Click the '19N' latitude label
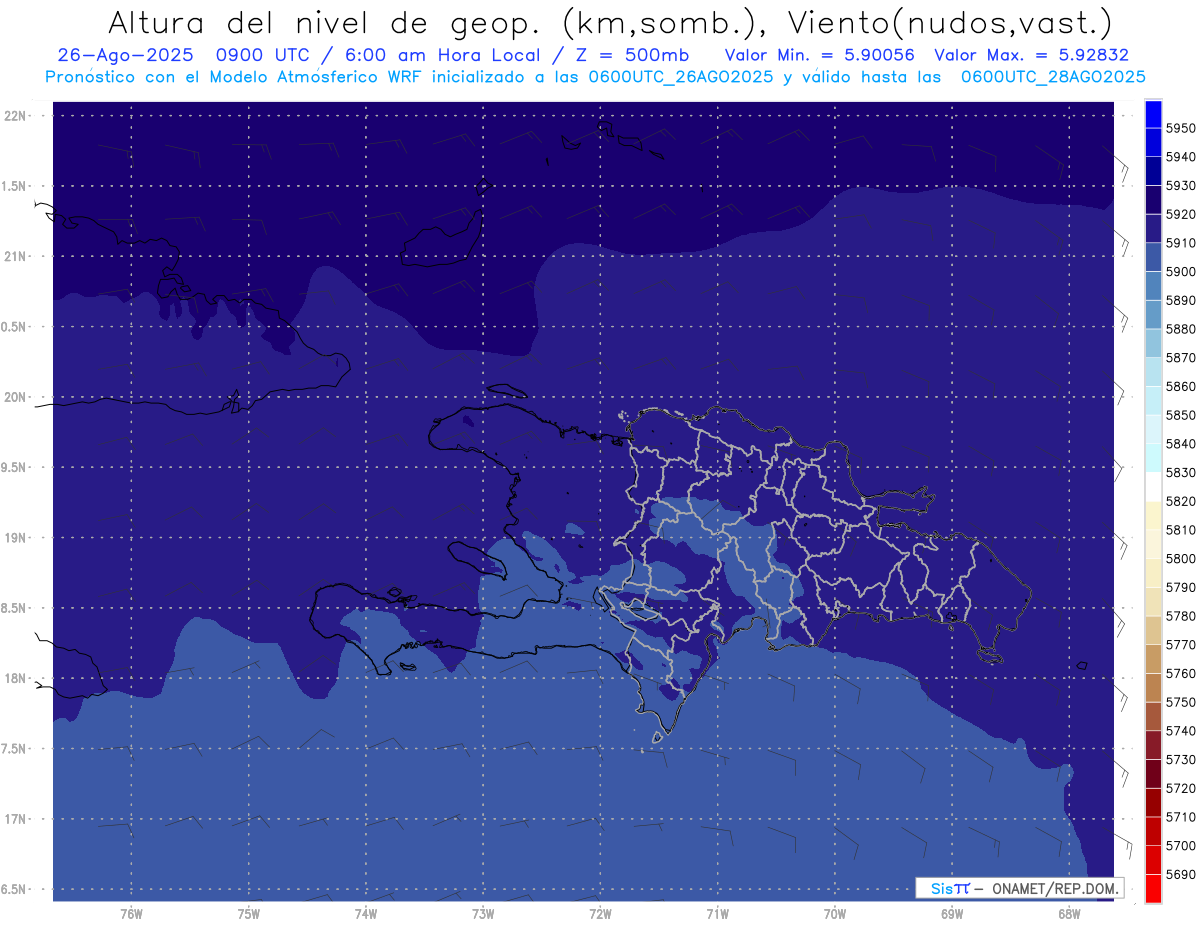The height and width of the screenshot is (927, 1200). point(16,538)
